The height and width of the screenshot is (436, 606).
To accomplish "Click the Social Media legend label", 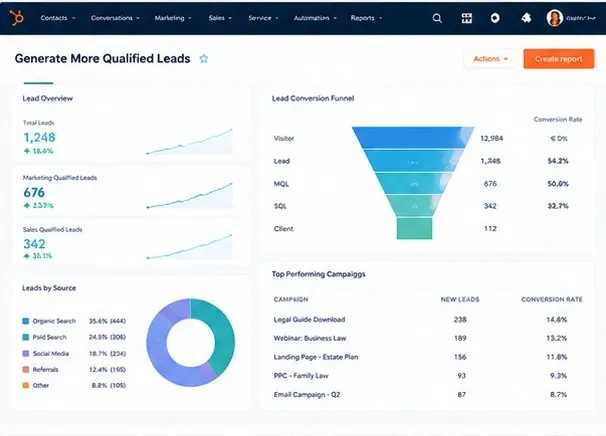I will pyautogui.click(x=51, y=353).
